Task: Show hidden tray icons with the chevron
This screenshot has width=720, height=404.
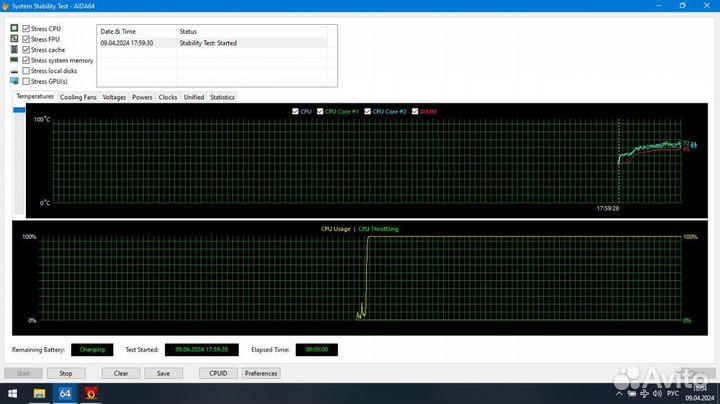Action: coord(619,393)
